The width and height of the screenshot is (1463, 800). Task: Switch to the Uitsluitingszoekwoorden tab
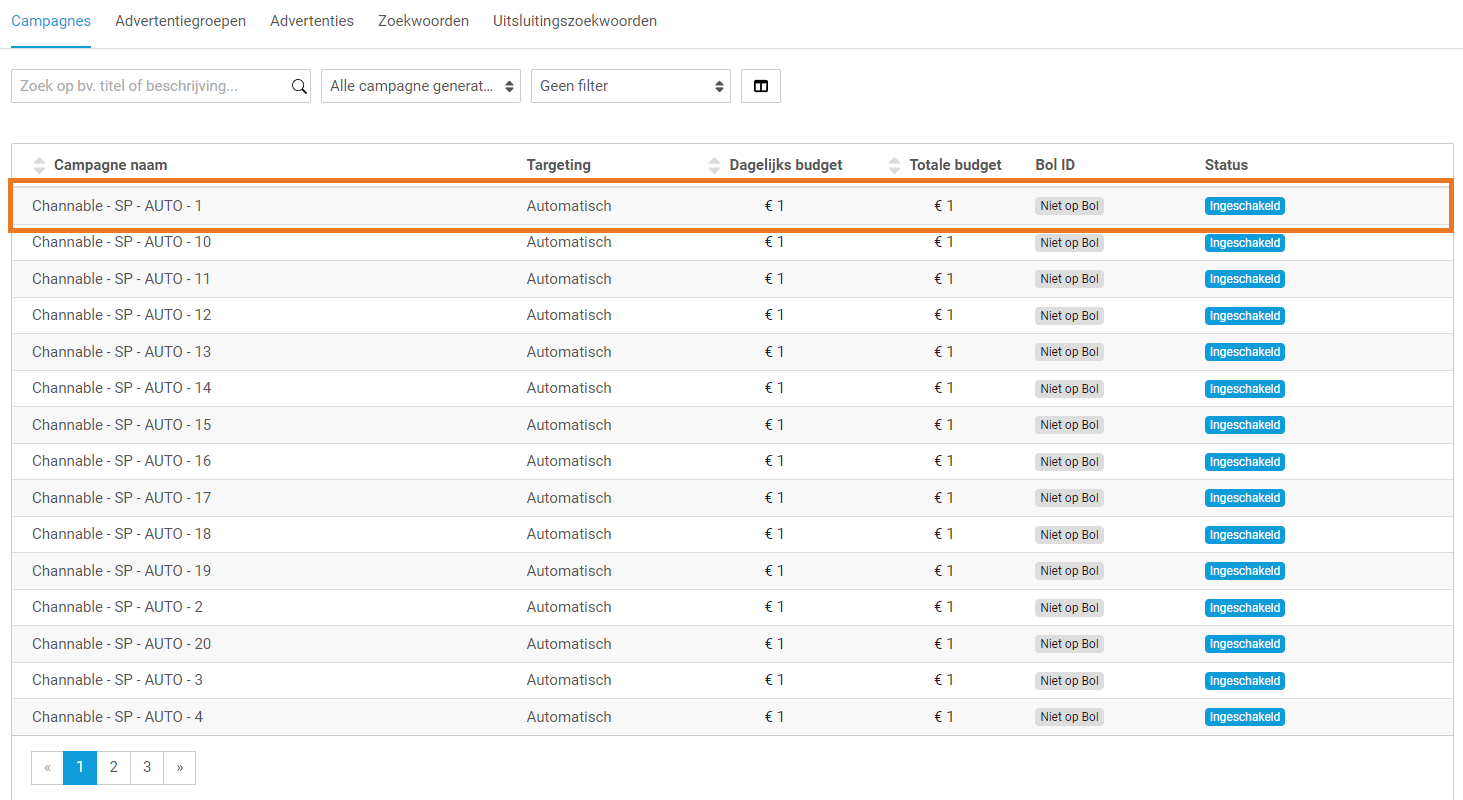(575, 21)
